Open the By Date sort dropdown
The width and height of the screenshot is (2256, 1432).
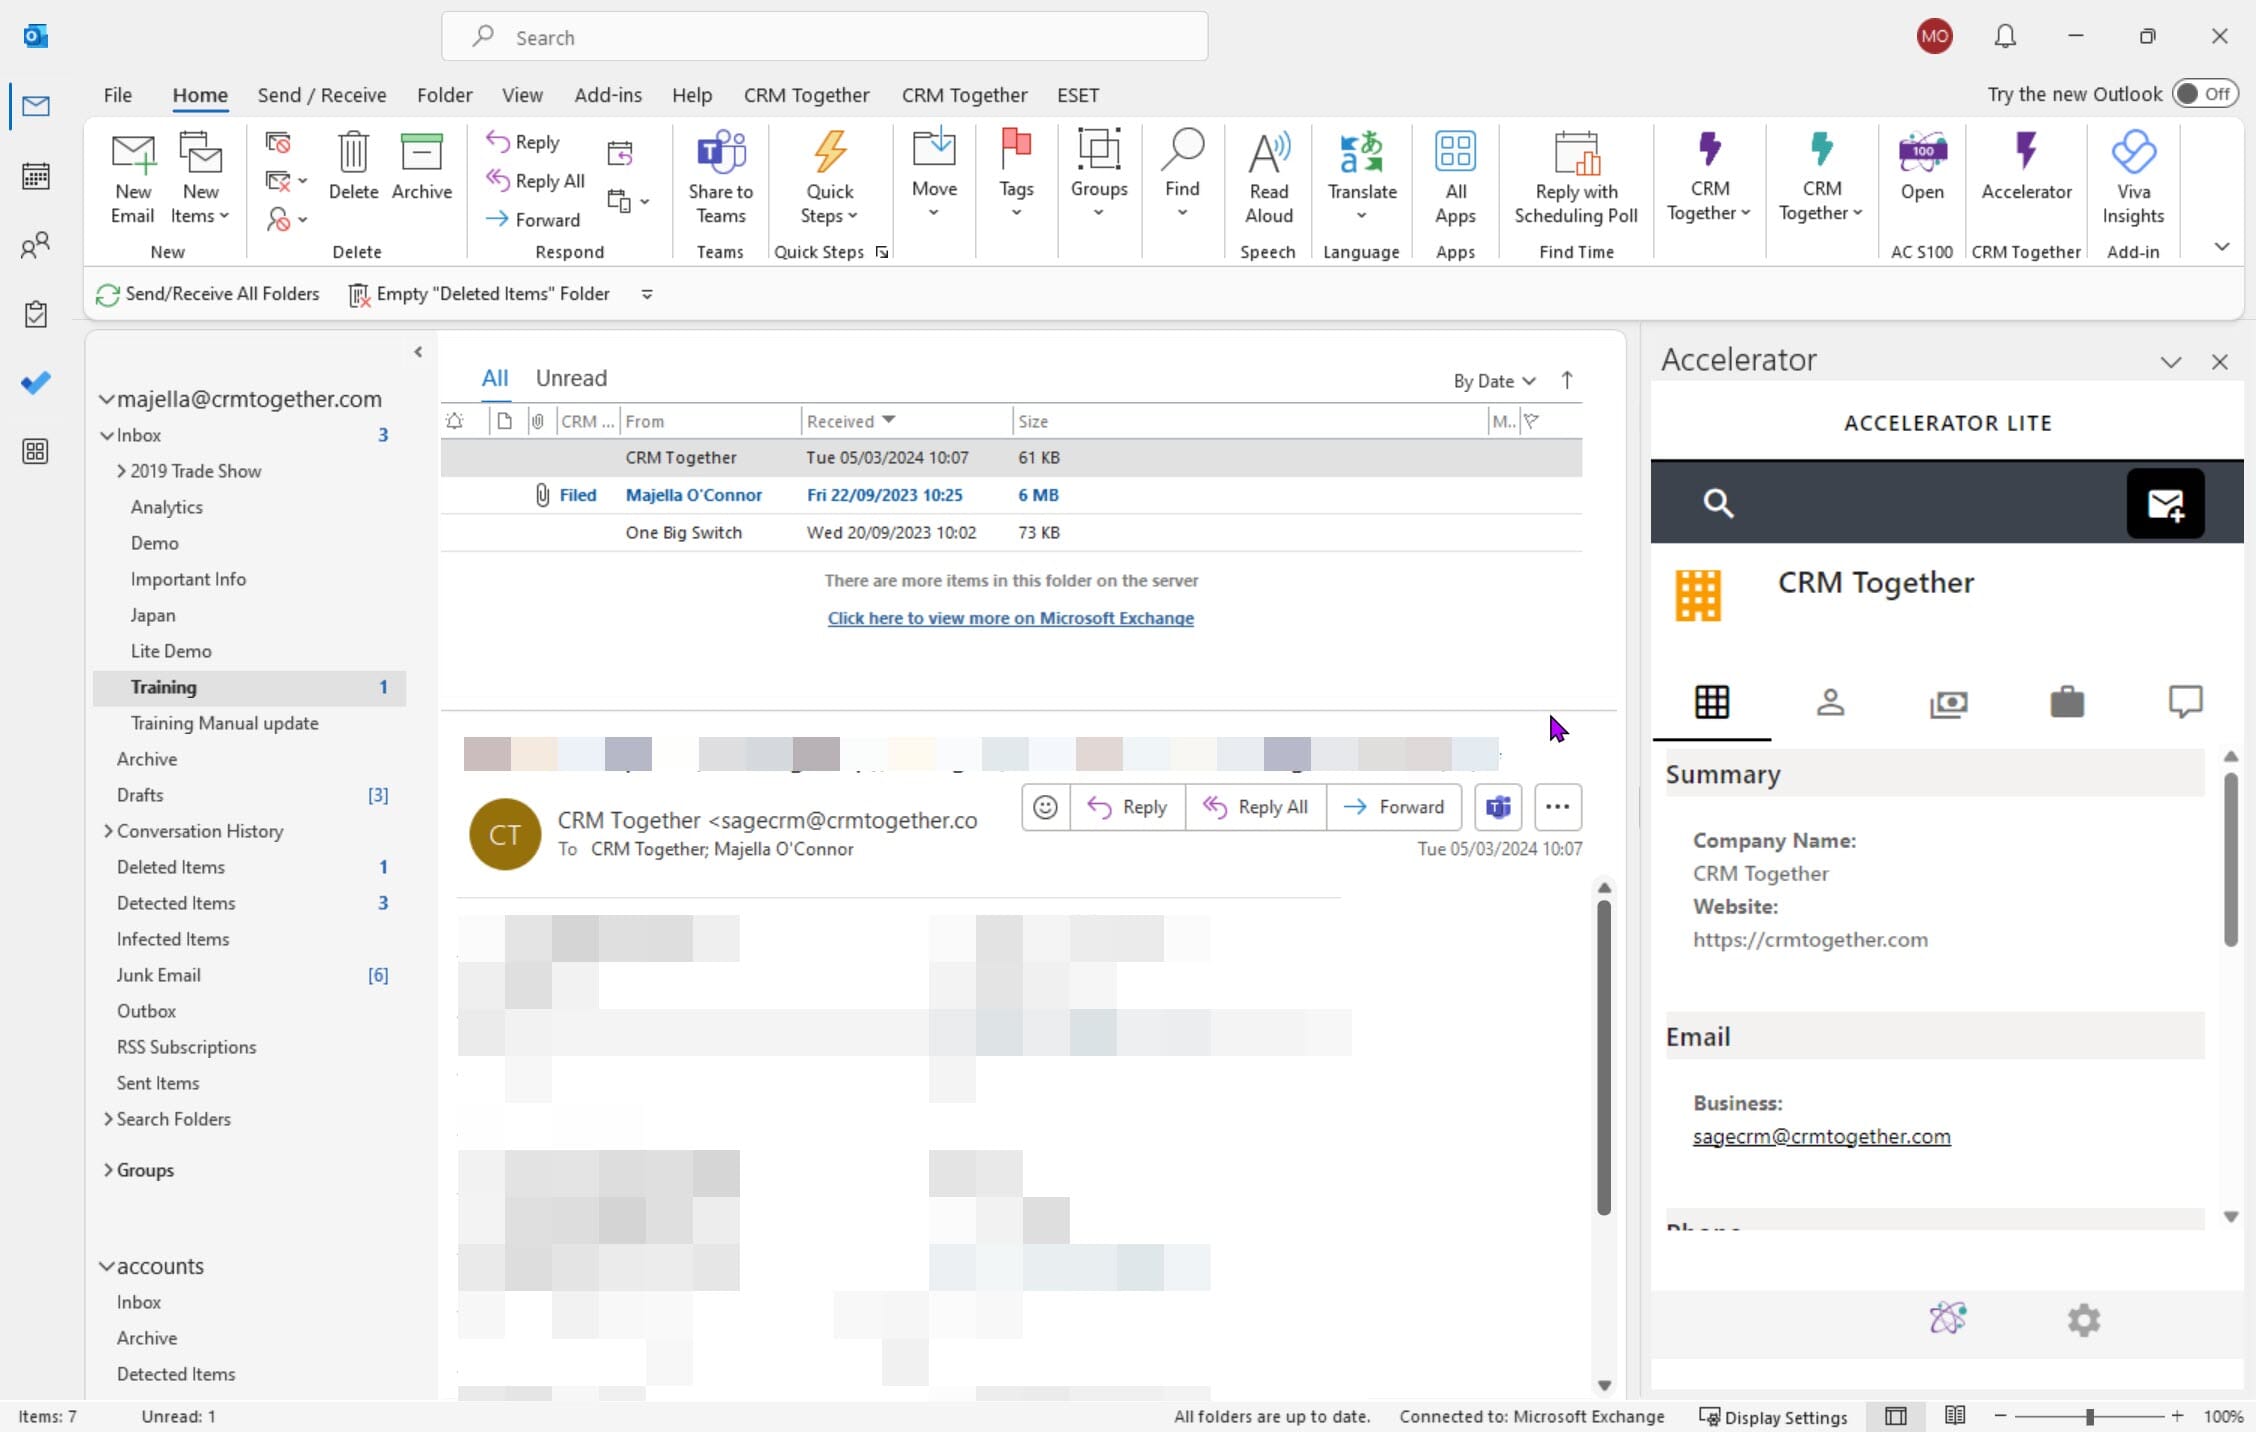1493,381
